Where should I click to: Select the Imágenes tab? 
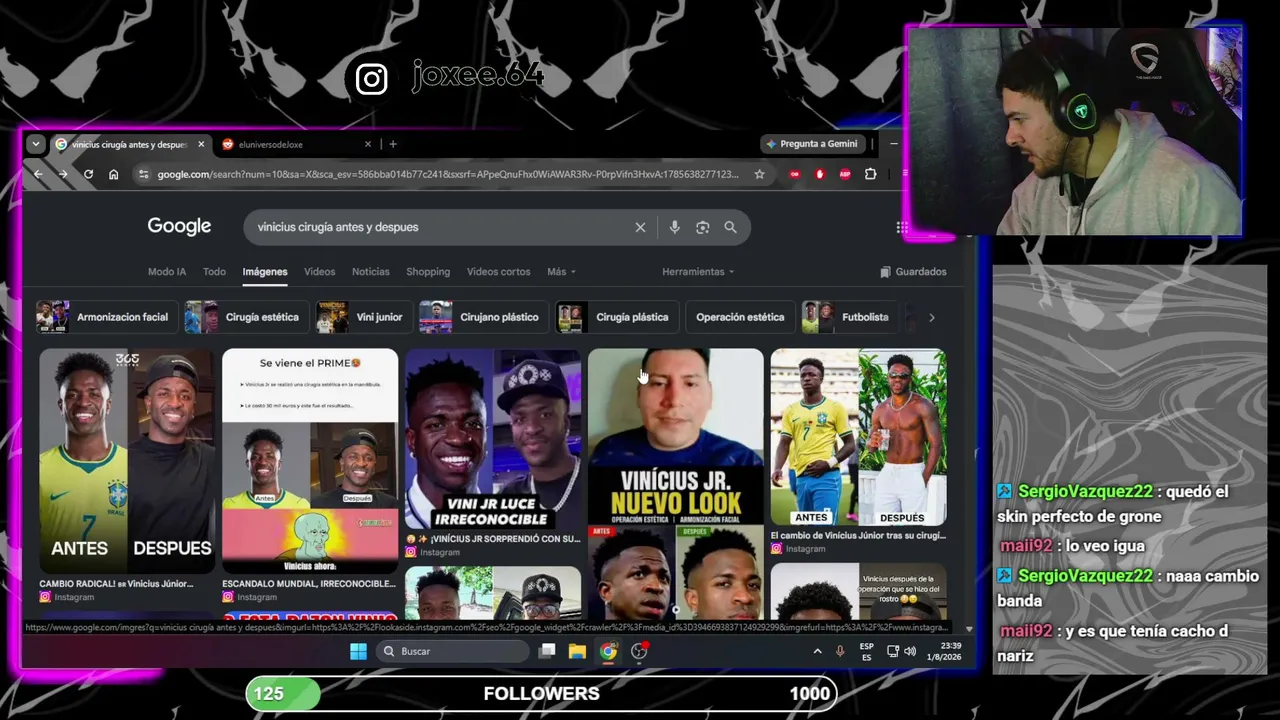[x=265, y=272]
